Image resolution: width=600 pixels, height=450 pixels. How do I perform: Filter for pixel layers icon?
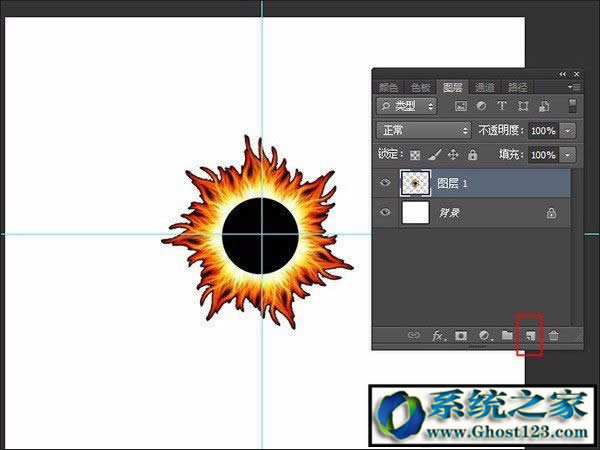(461, 105)
